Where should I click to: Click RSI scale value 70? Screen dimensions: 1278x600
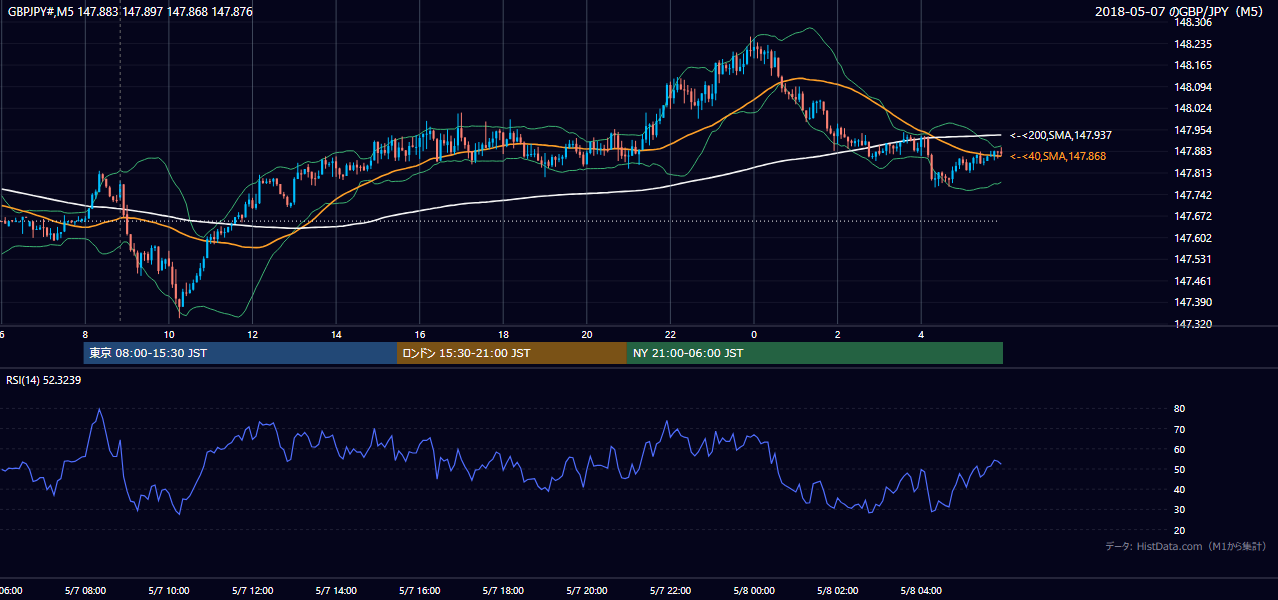point(1180,429)
